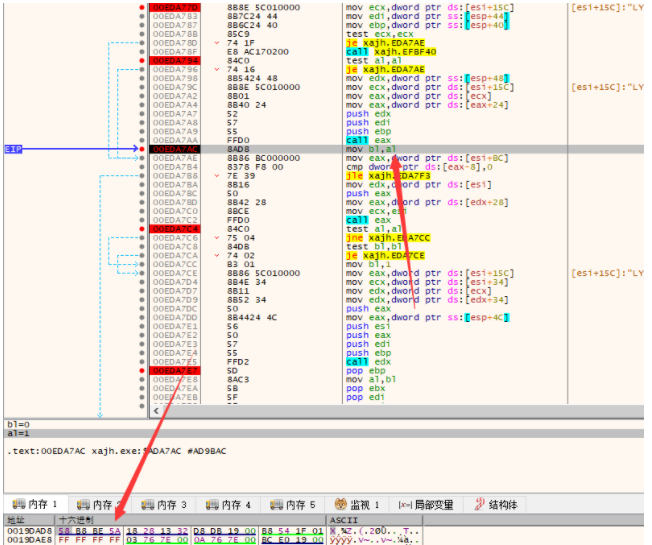Click the EIP pointer label
Screen dimensions: 652x545
(13, 149)
